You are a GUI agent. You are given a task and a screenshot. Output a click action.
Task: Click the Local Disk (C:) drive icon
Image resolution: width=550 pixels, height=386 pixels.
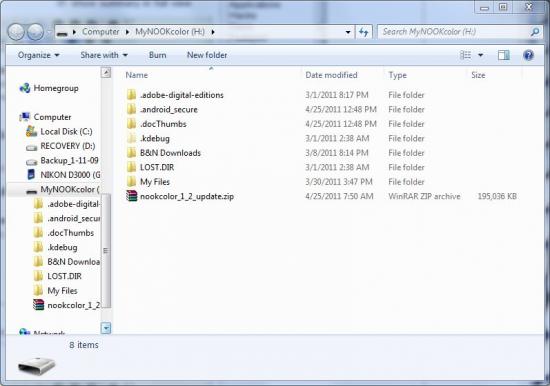pos(31,131)
